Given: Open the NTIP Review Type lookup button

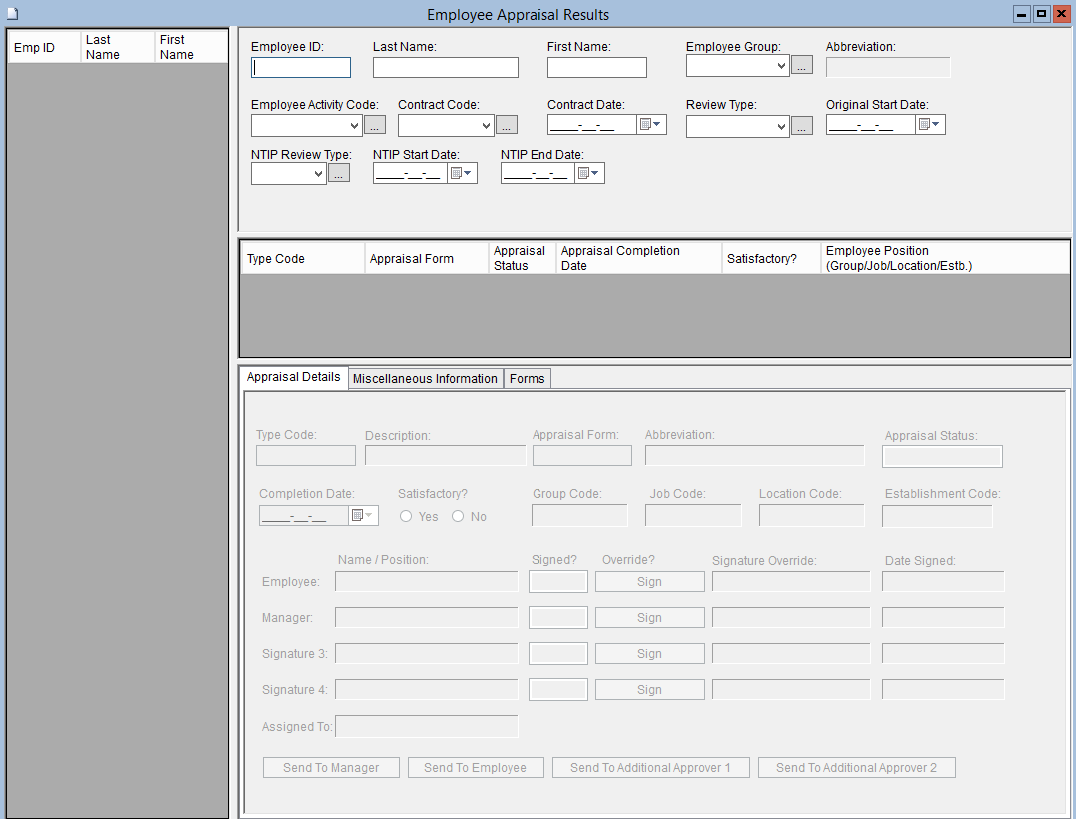Looking at the screenshot, I should click(x=339, y=173).
